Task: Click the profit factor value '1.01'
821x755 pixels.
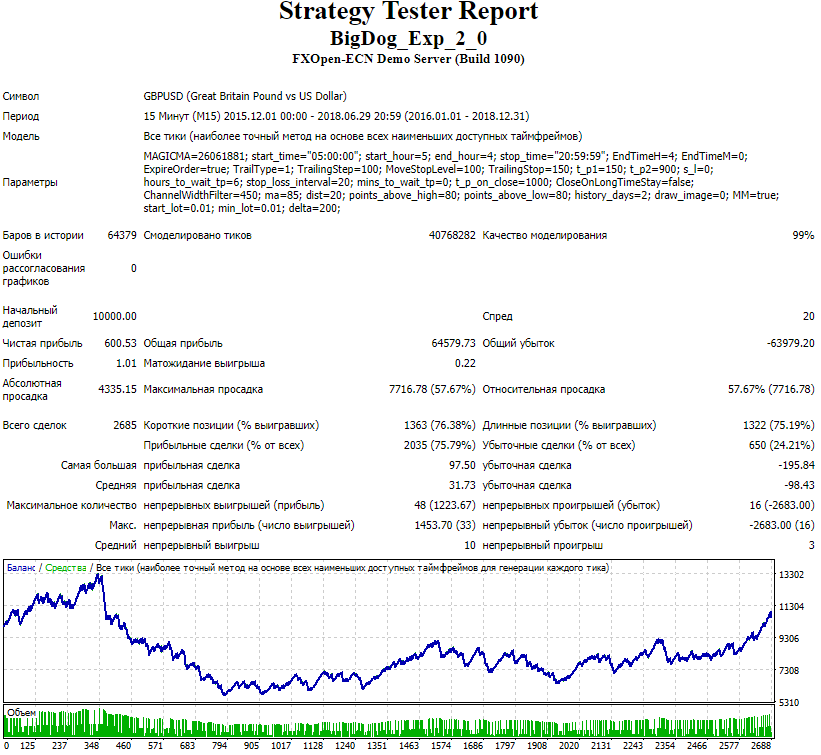Action: coord(126,363)
